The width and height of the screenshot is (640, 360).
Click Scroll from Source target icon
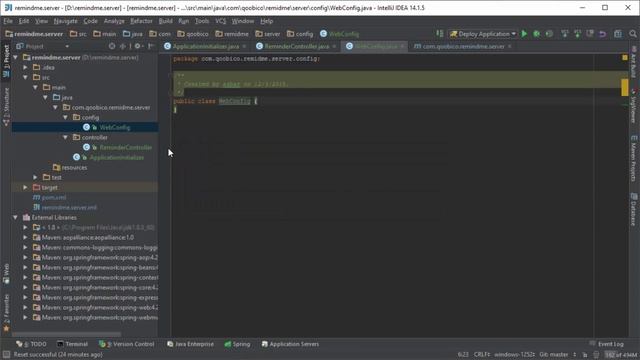tap(112, 47)
